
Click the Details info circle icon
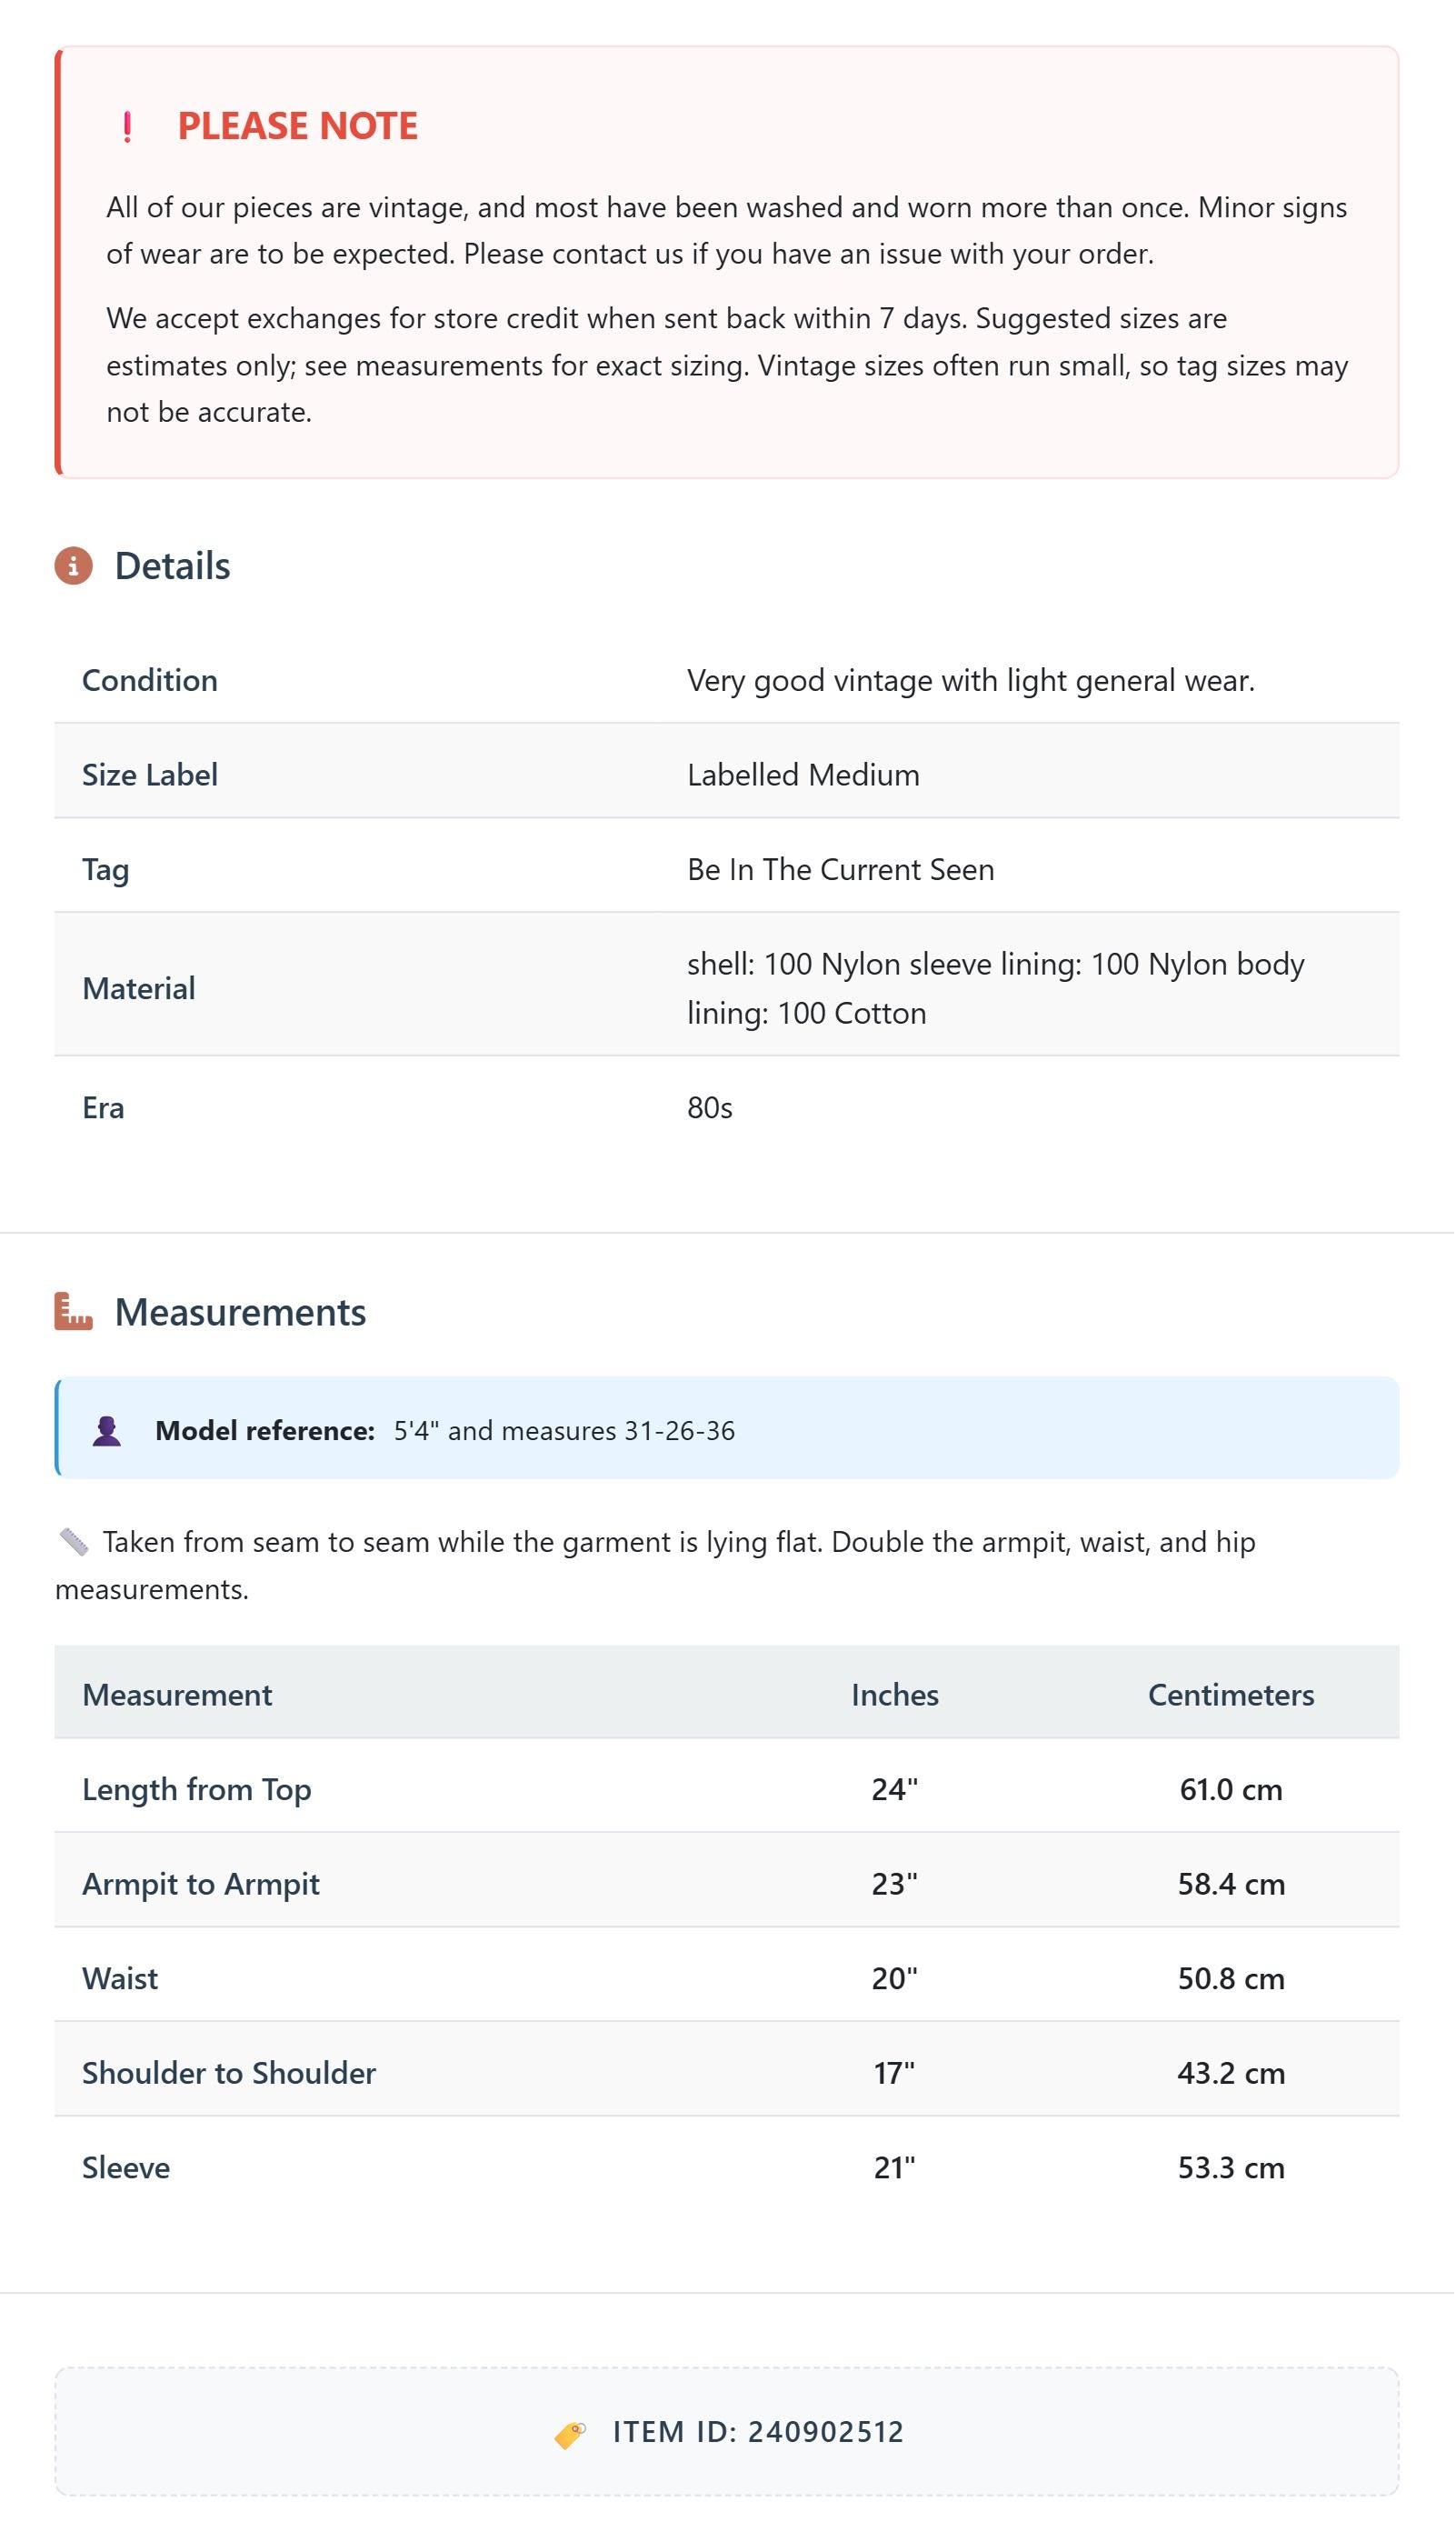(x=73, y=565)
